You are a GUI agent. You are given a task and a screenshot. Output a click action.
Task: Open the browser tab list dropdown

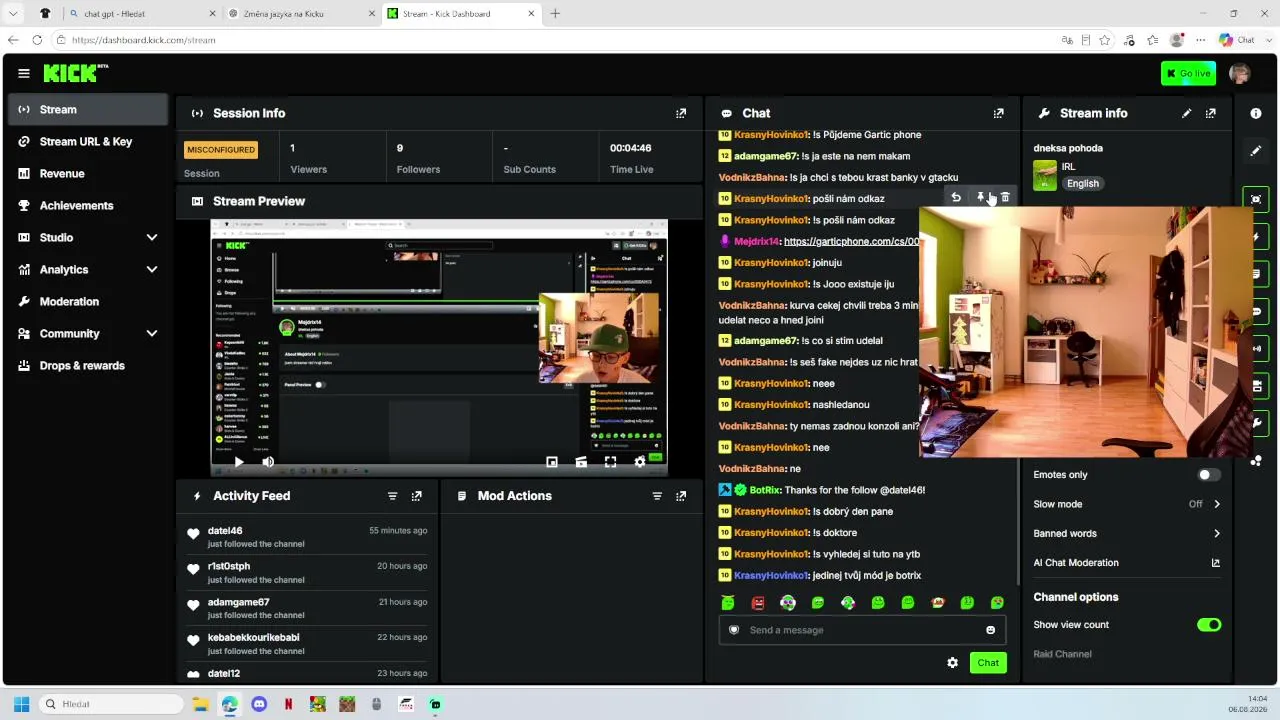(13, 14)
